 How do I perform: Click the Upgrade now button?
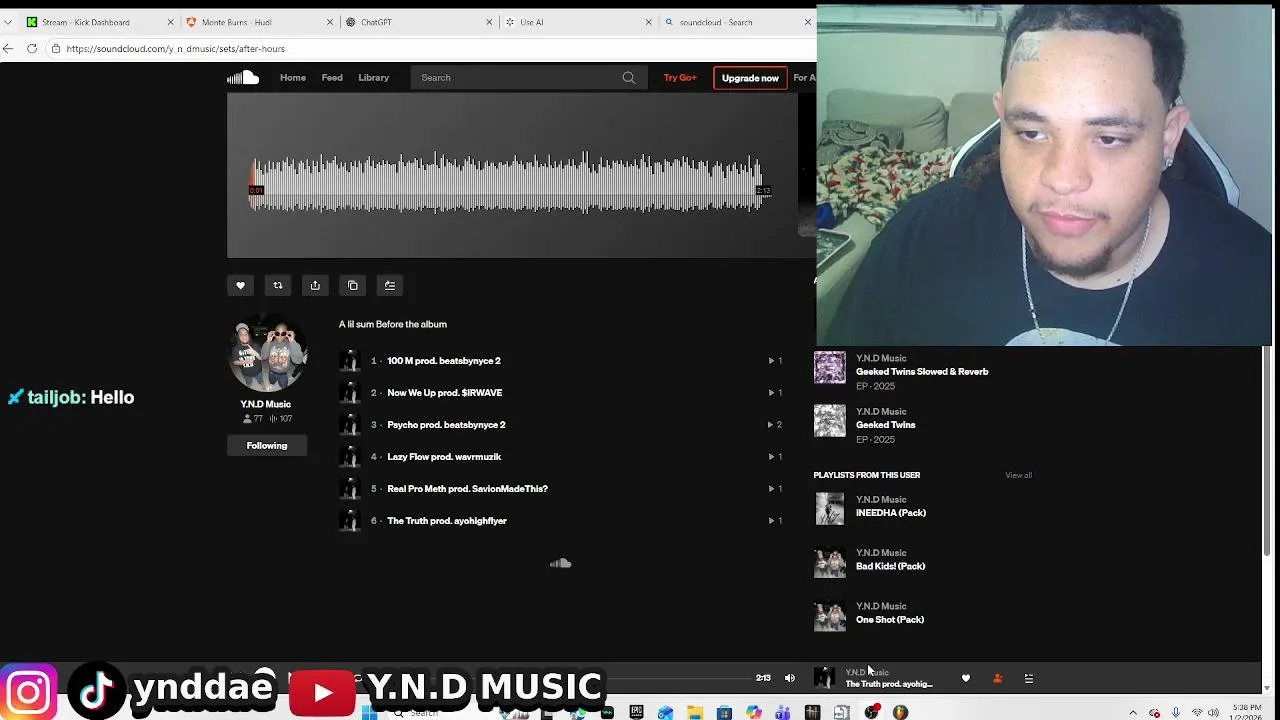[750, 78]
